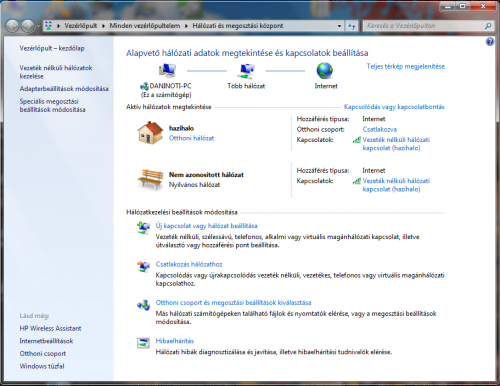The image size is (500, 386).
Task: Expand arrow after Minden vezérlőpultelem breadcrumb
Action: click(186, 26)
